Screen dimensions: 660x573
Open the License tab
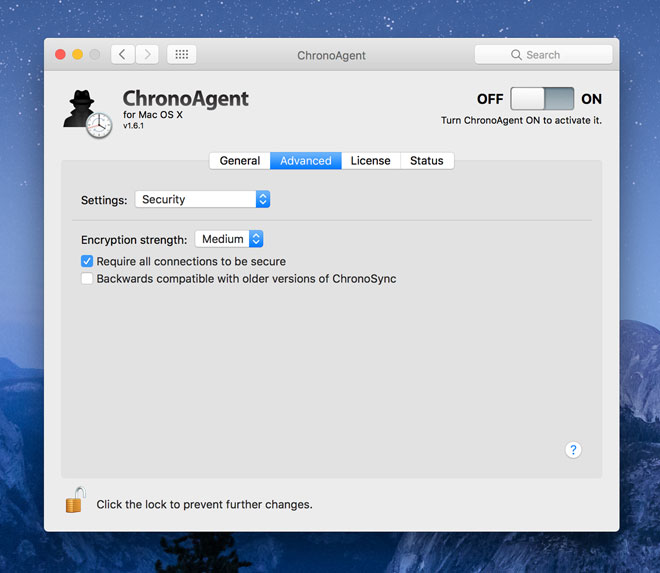coord(370,161)
